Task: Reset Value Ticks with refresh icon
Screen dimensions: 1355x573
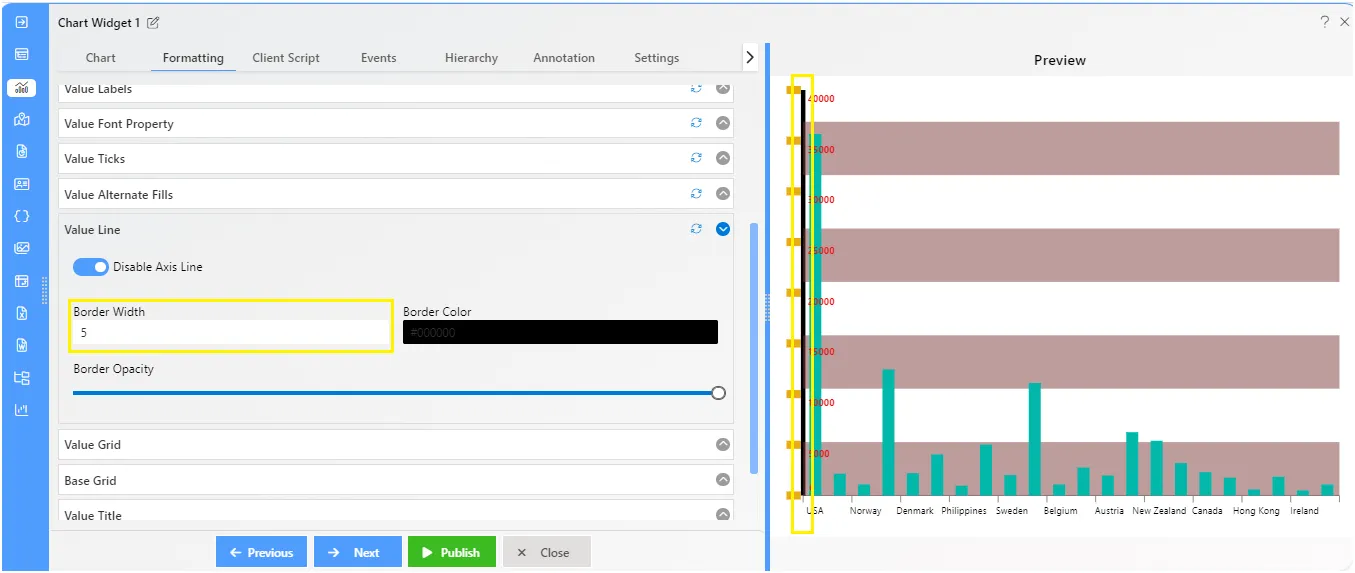Action: pos(696,158)
